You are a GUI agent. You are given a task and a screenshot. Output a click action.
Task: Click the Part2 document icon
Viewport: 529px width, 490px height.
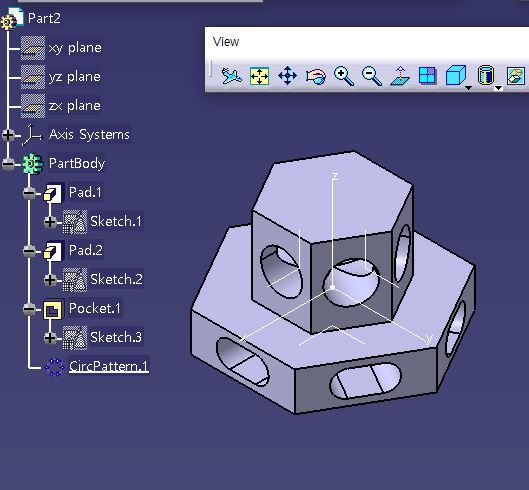point(12,19)
